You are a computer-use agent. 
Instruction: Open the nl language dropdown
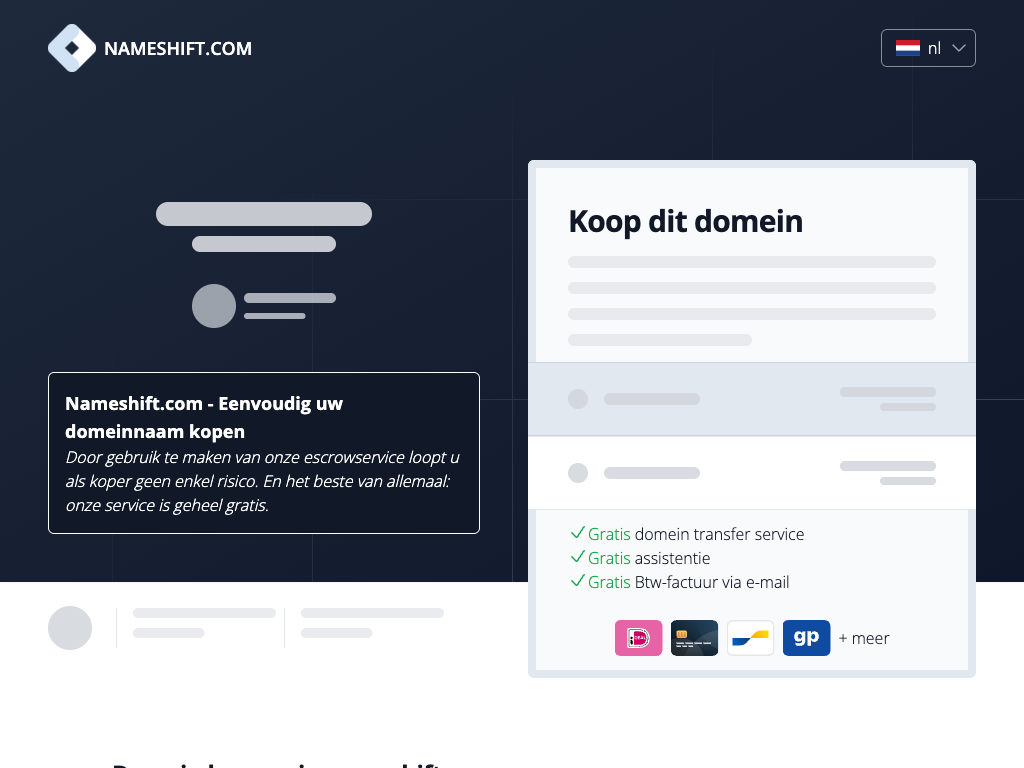point(928,48)
